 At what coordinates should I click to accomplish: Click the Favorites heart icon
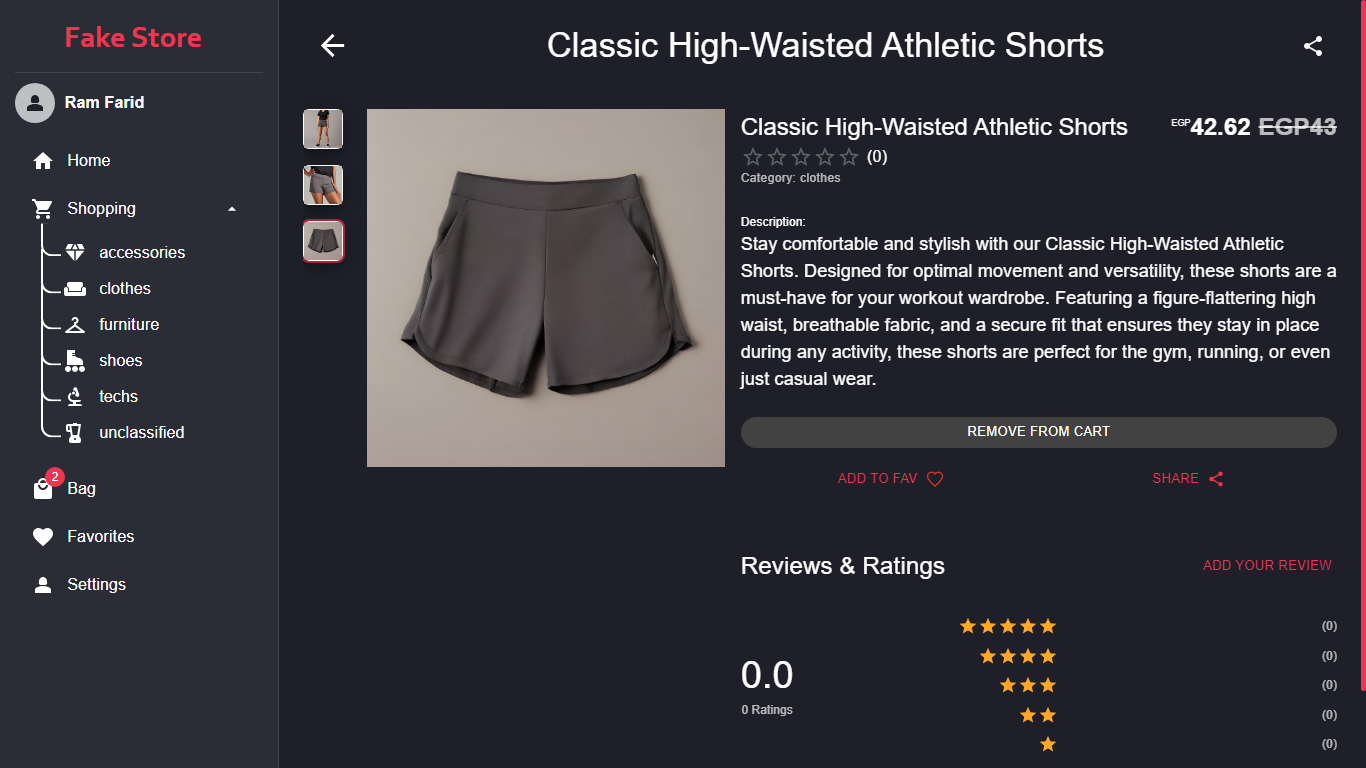click(x=43, y=537)
